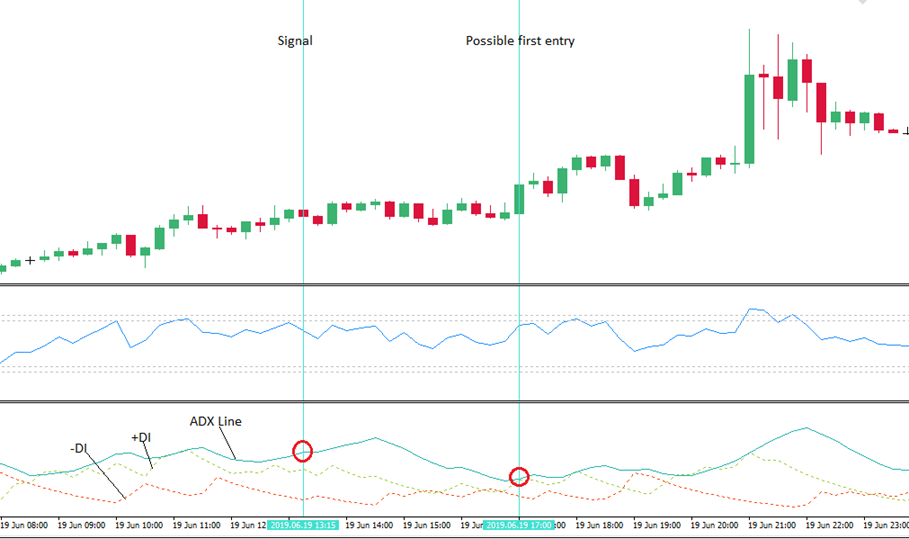Image resolution: width=909 pixels, height=539 pixels.
Task: Click the "19 Jun 10:00" axis label
Action: (139, 525)
